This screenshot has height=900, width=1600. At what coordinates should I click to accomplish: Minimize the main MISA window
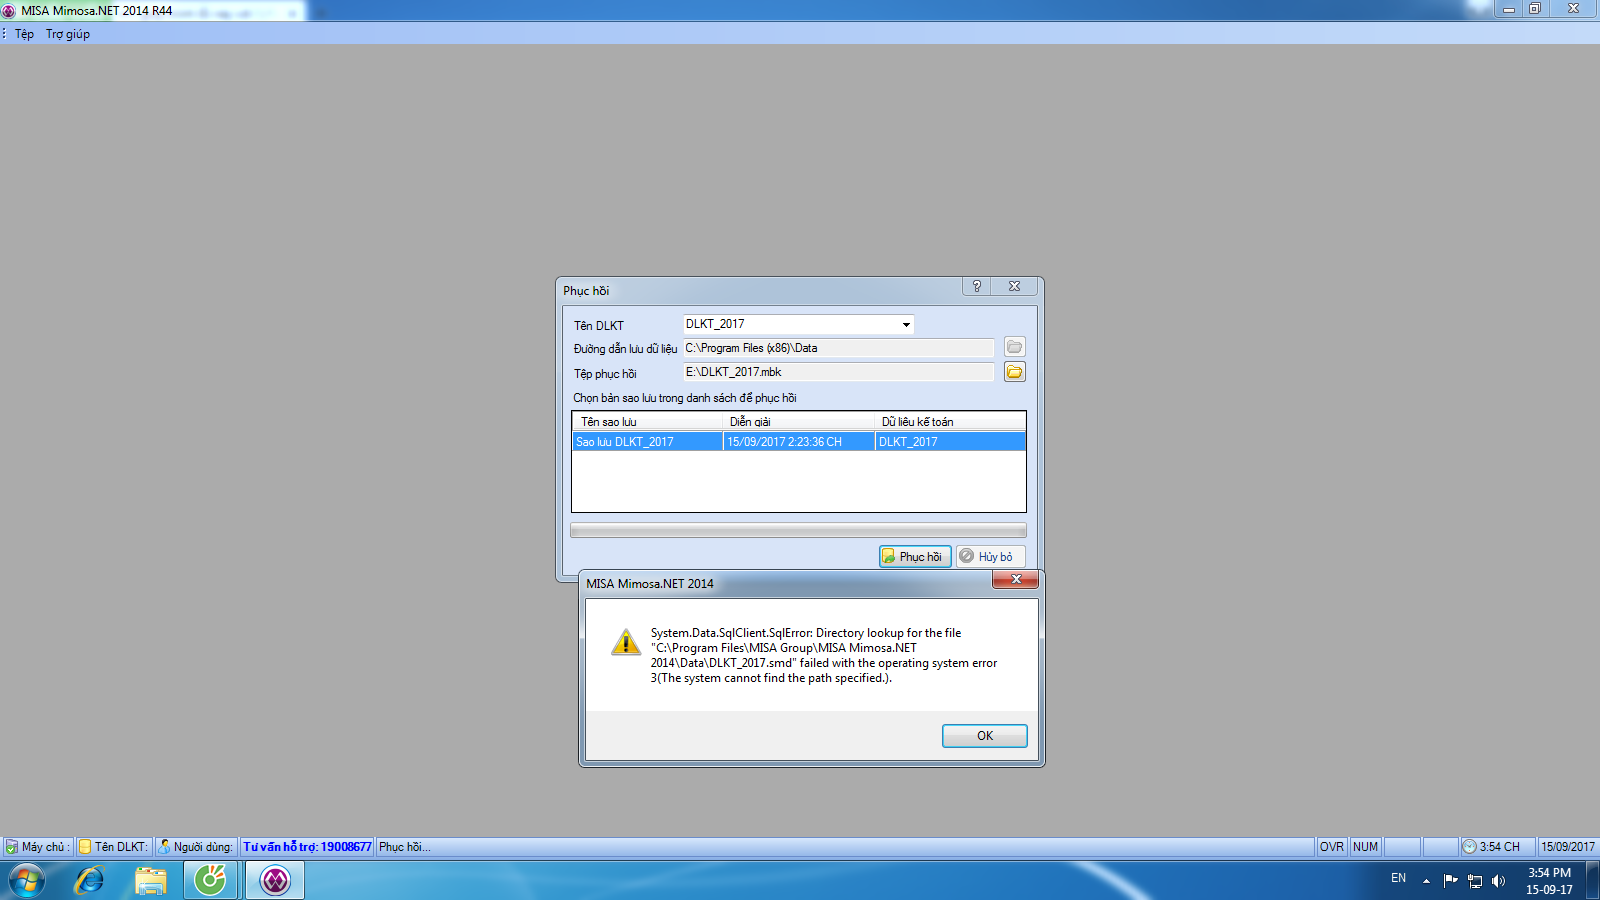tap(1509, 8)
